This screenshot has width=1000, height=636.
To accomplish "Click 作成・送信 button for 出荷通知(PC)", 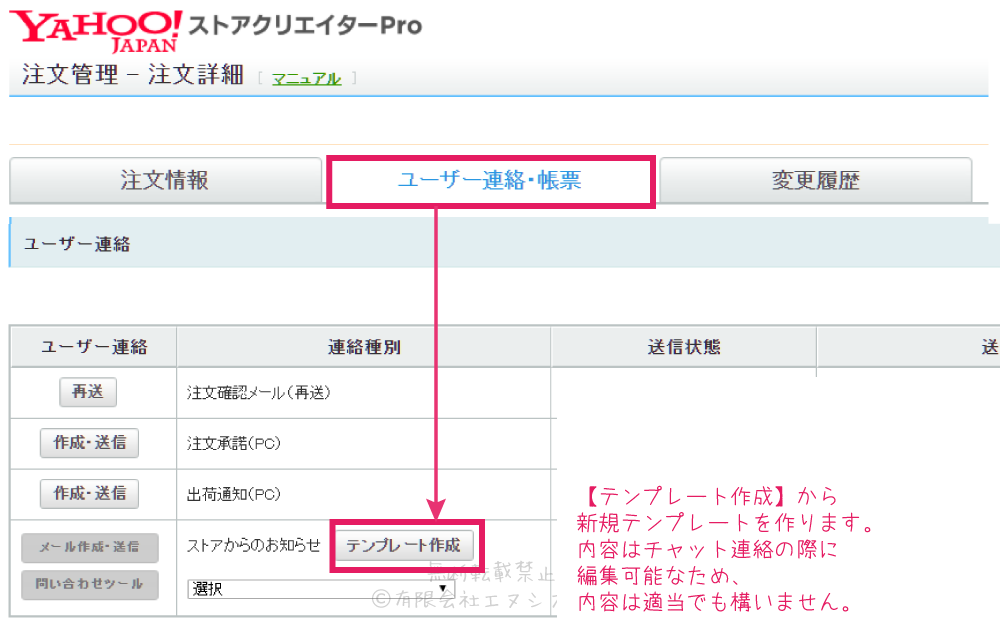I will coord(89,494).
